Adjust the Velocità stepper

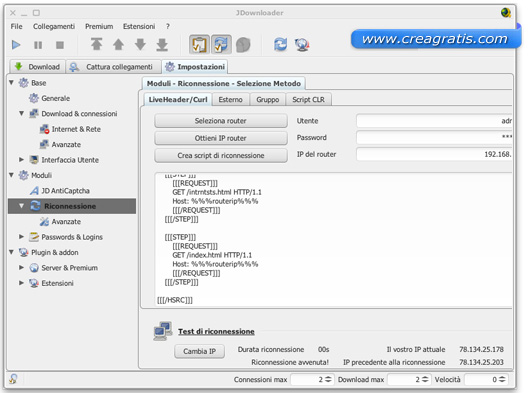coord(502,379)
